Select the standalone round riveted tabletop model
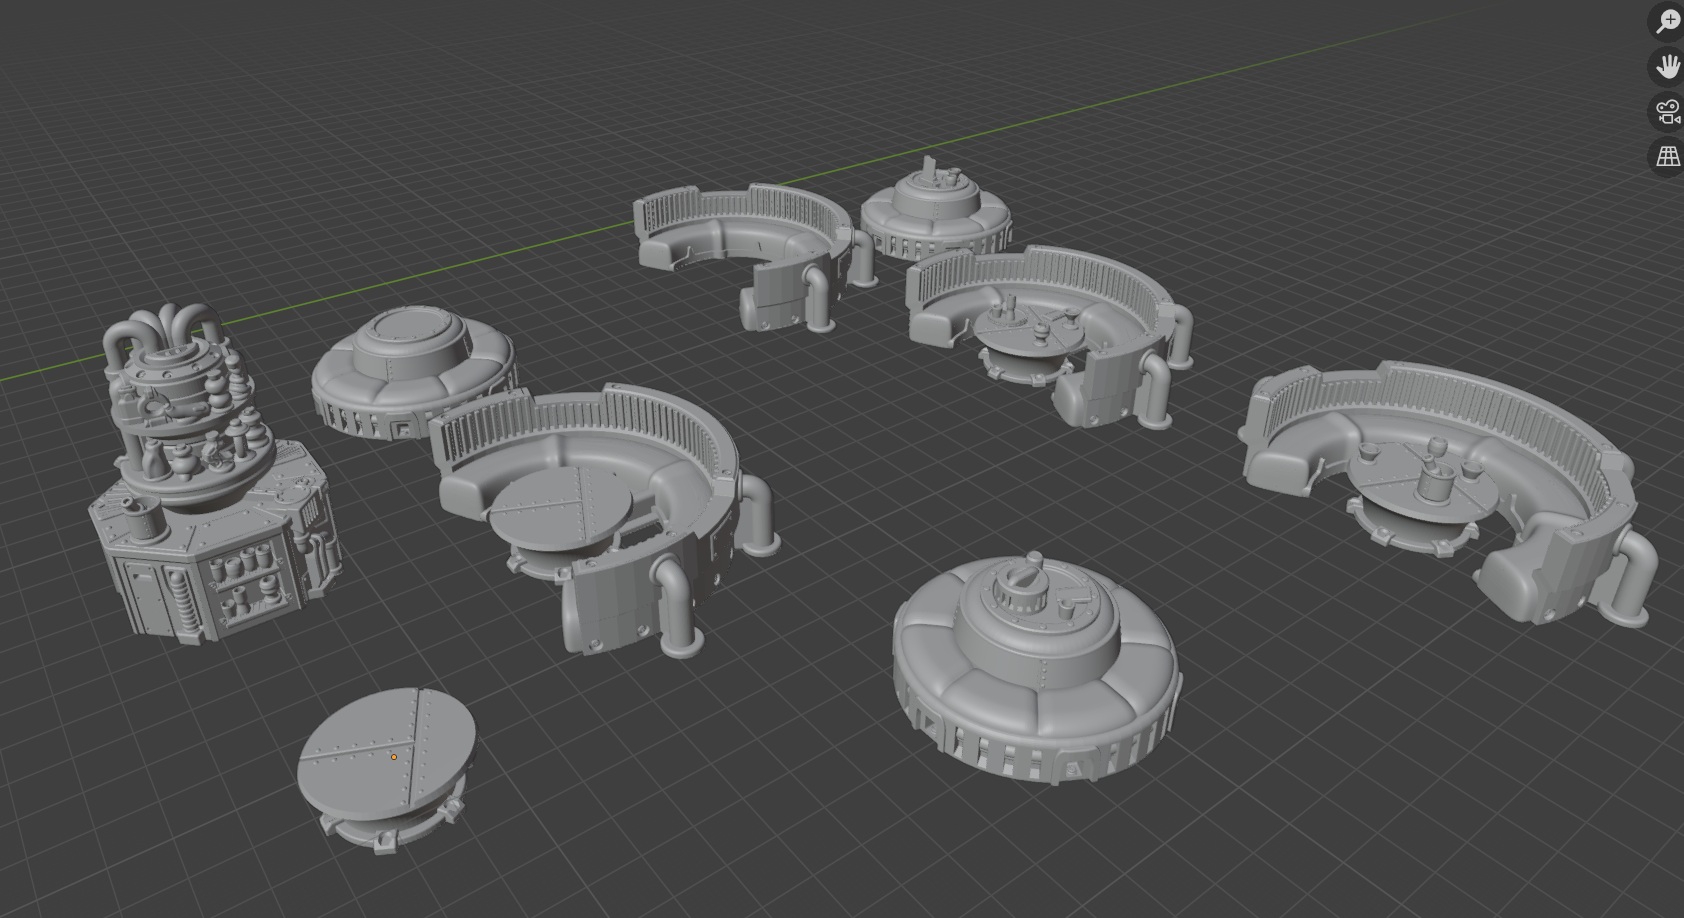This screenshot has width=1684, height=918. point(386,770)
